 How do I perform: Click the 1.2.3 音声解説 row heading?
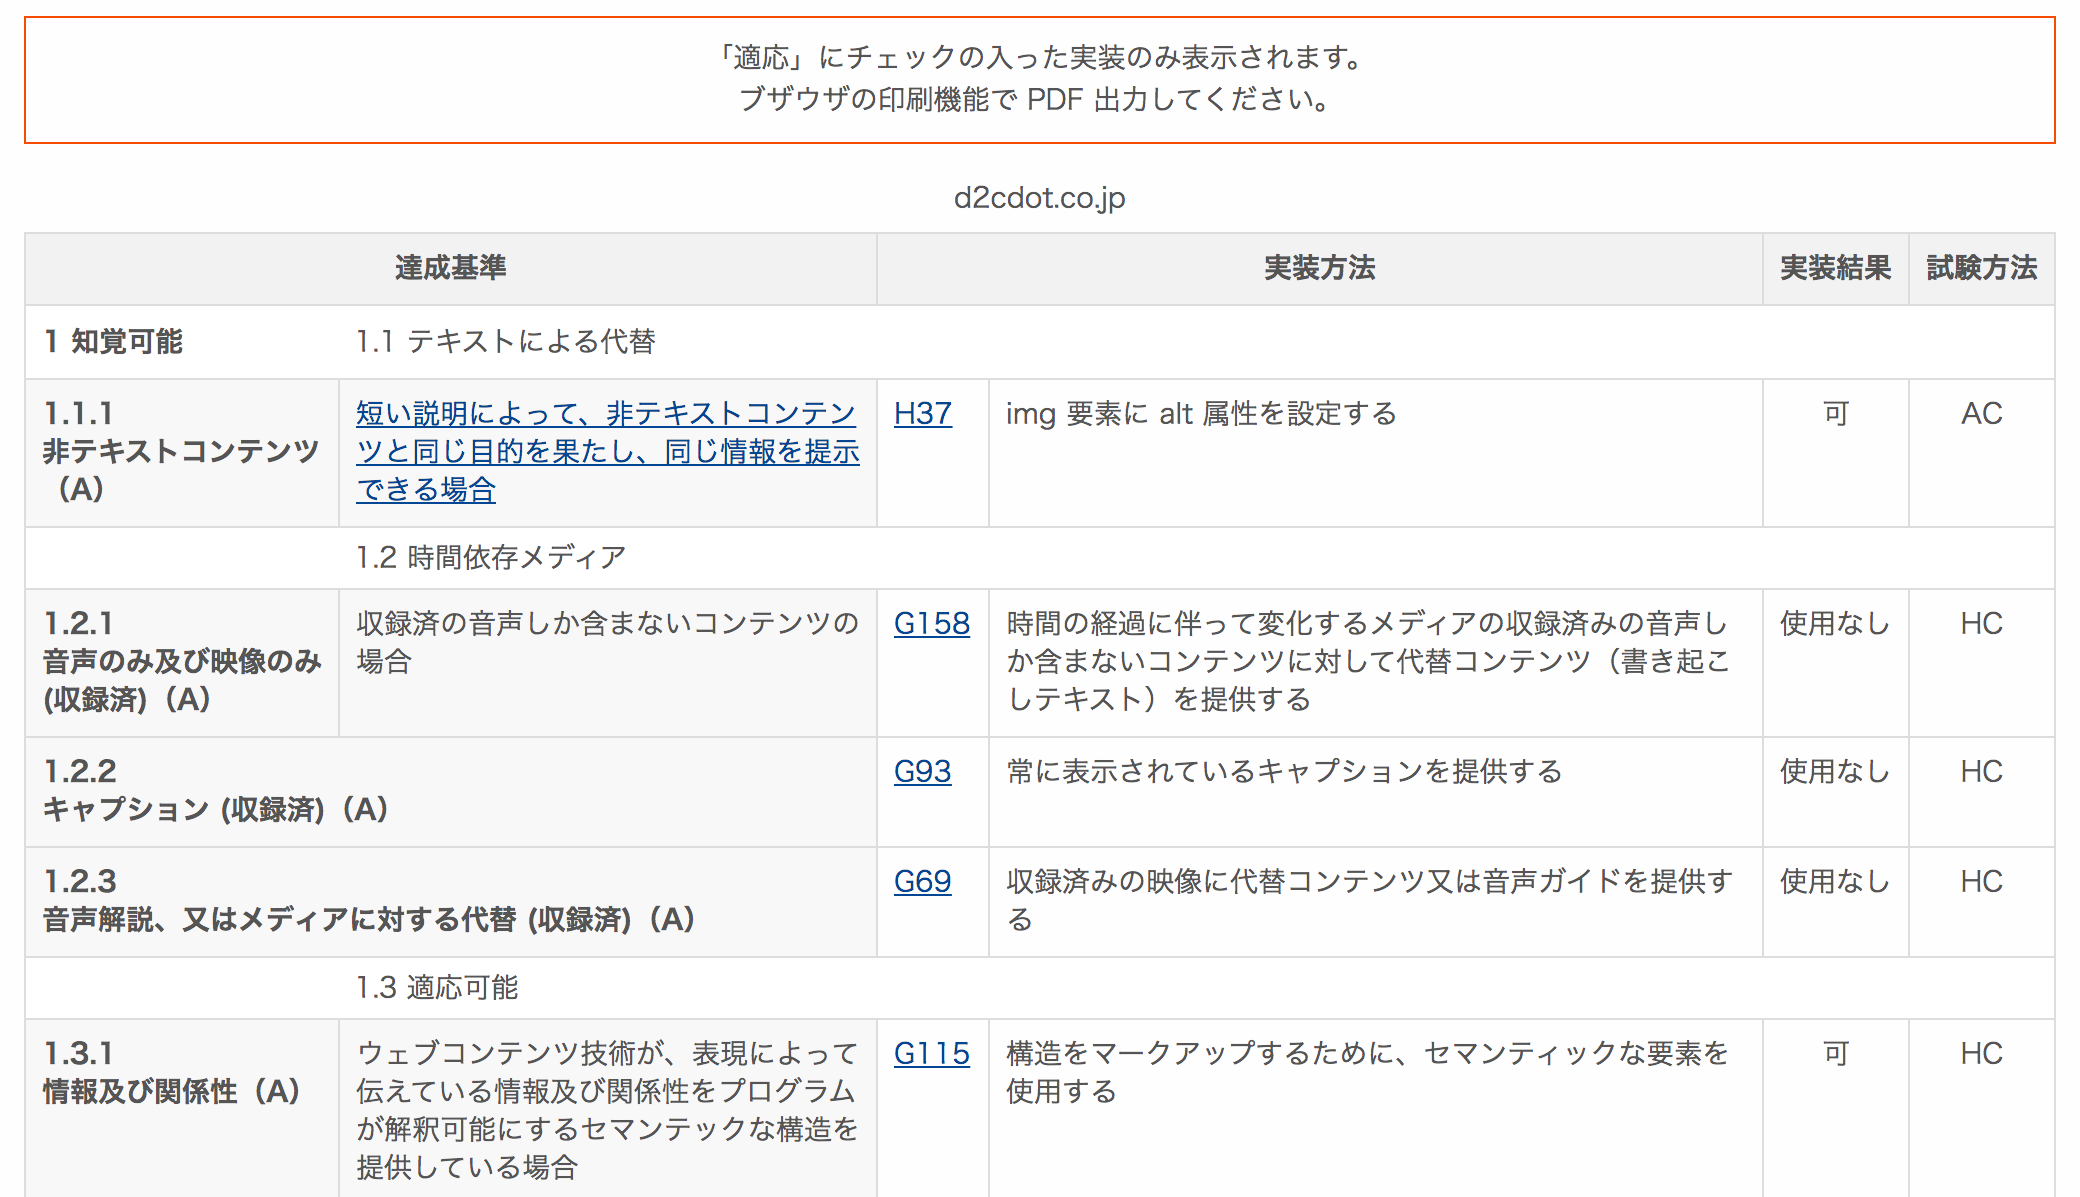pos(368,900)
